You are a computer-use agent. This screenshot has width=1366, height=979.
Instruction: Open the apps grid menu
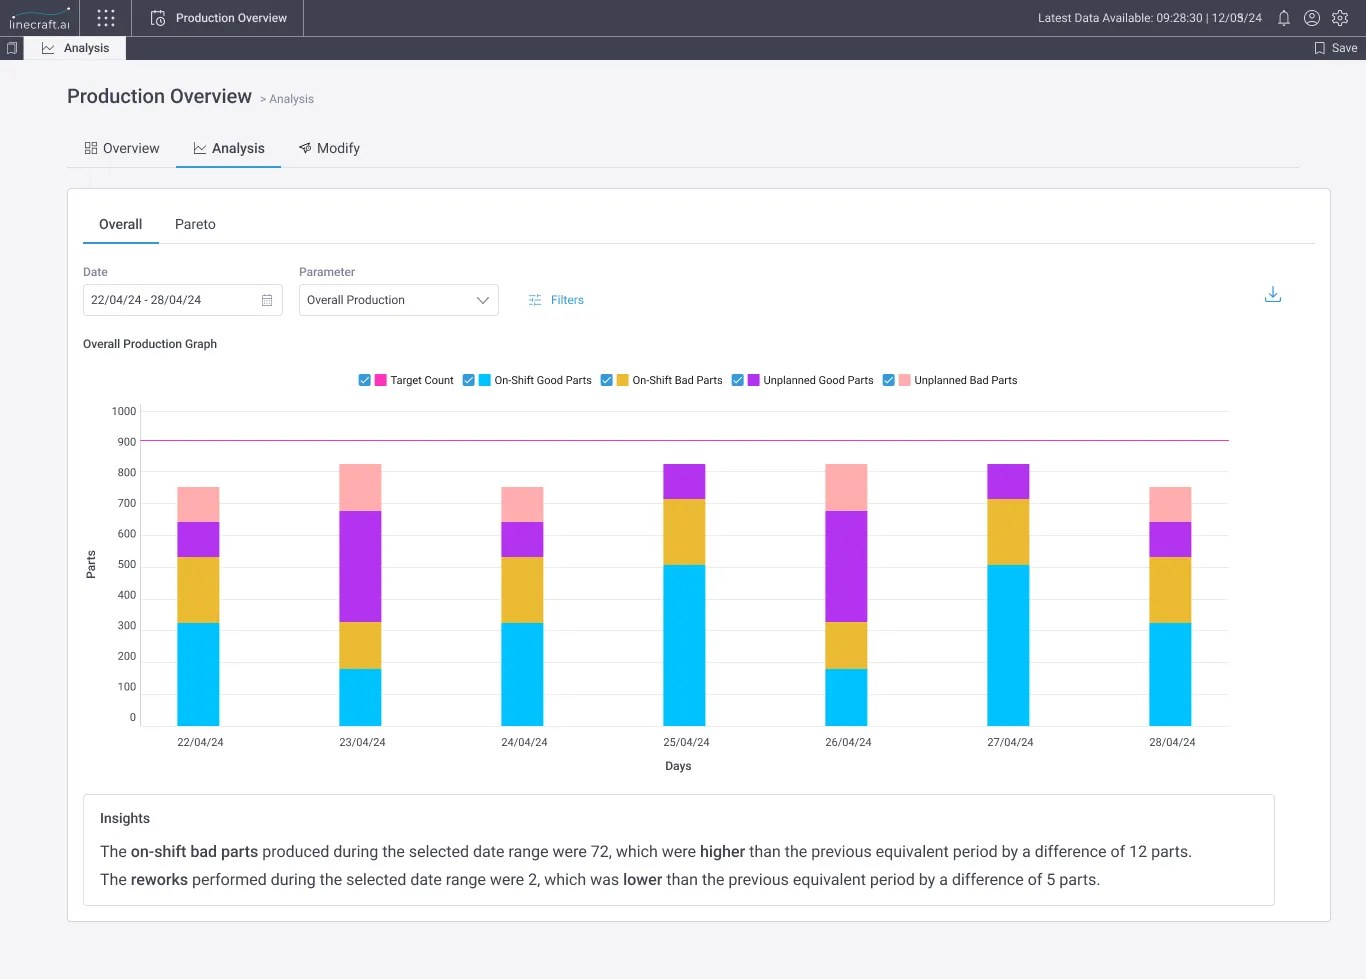pyautogui.click(x=106, y=18)
